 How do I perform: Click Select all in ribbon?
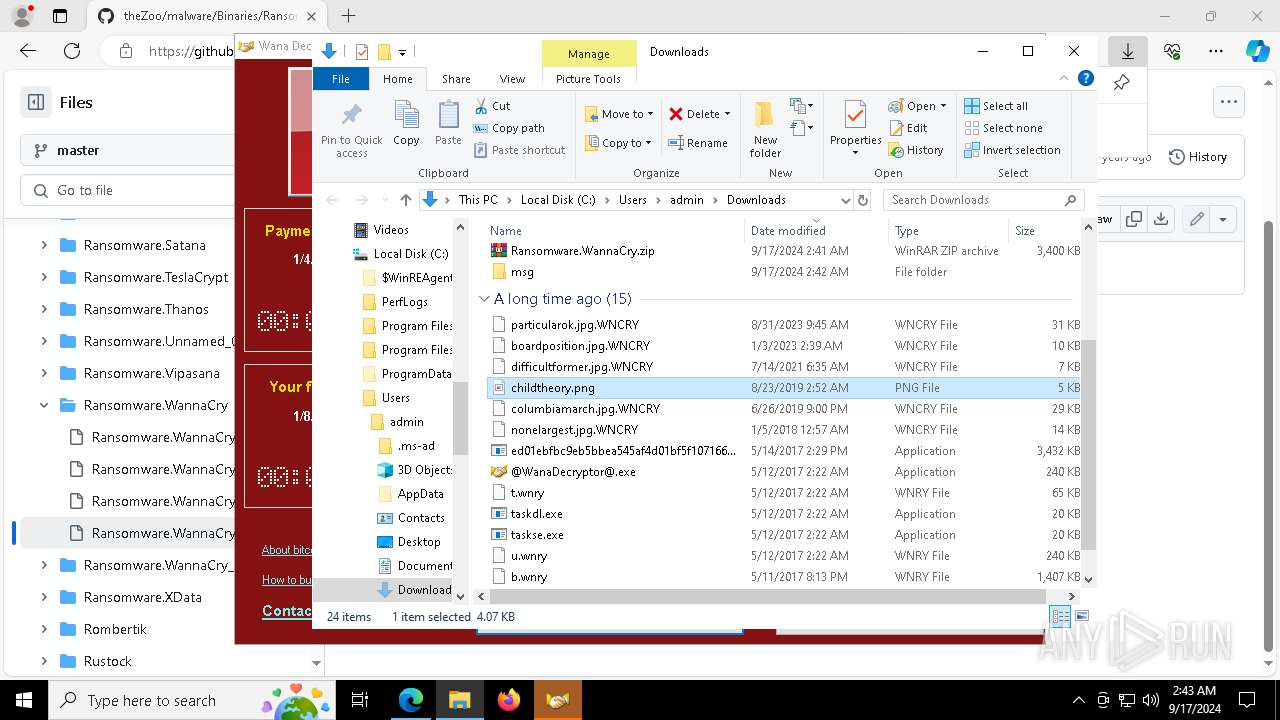[995, 106]
